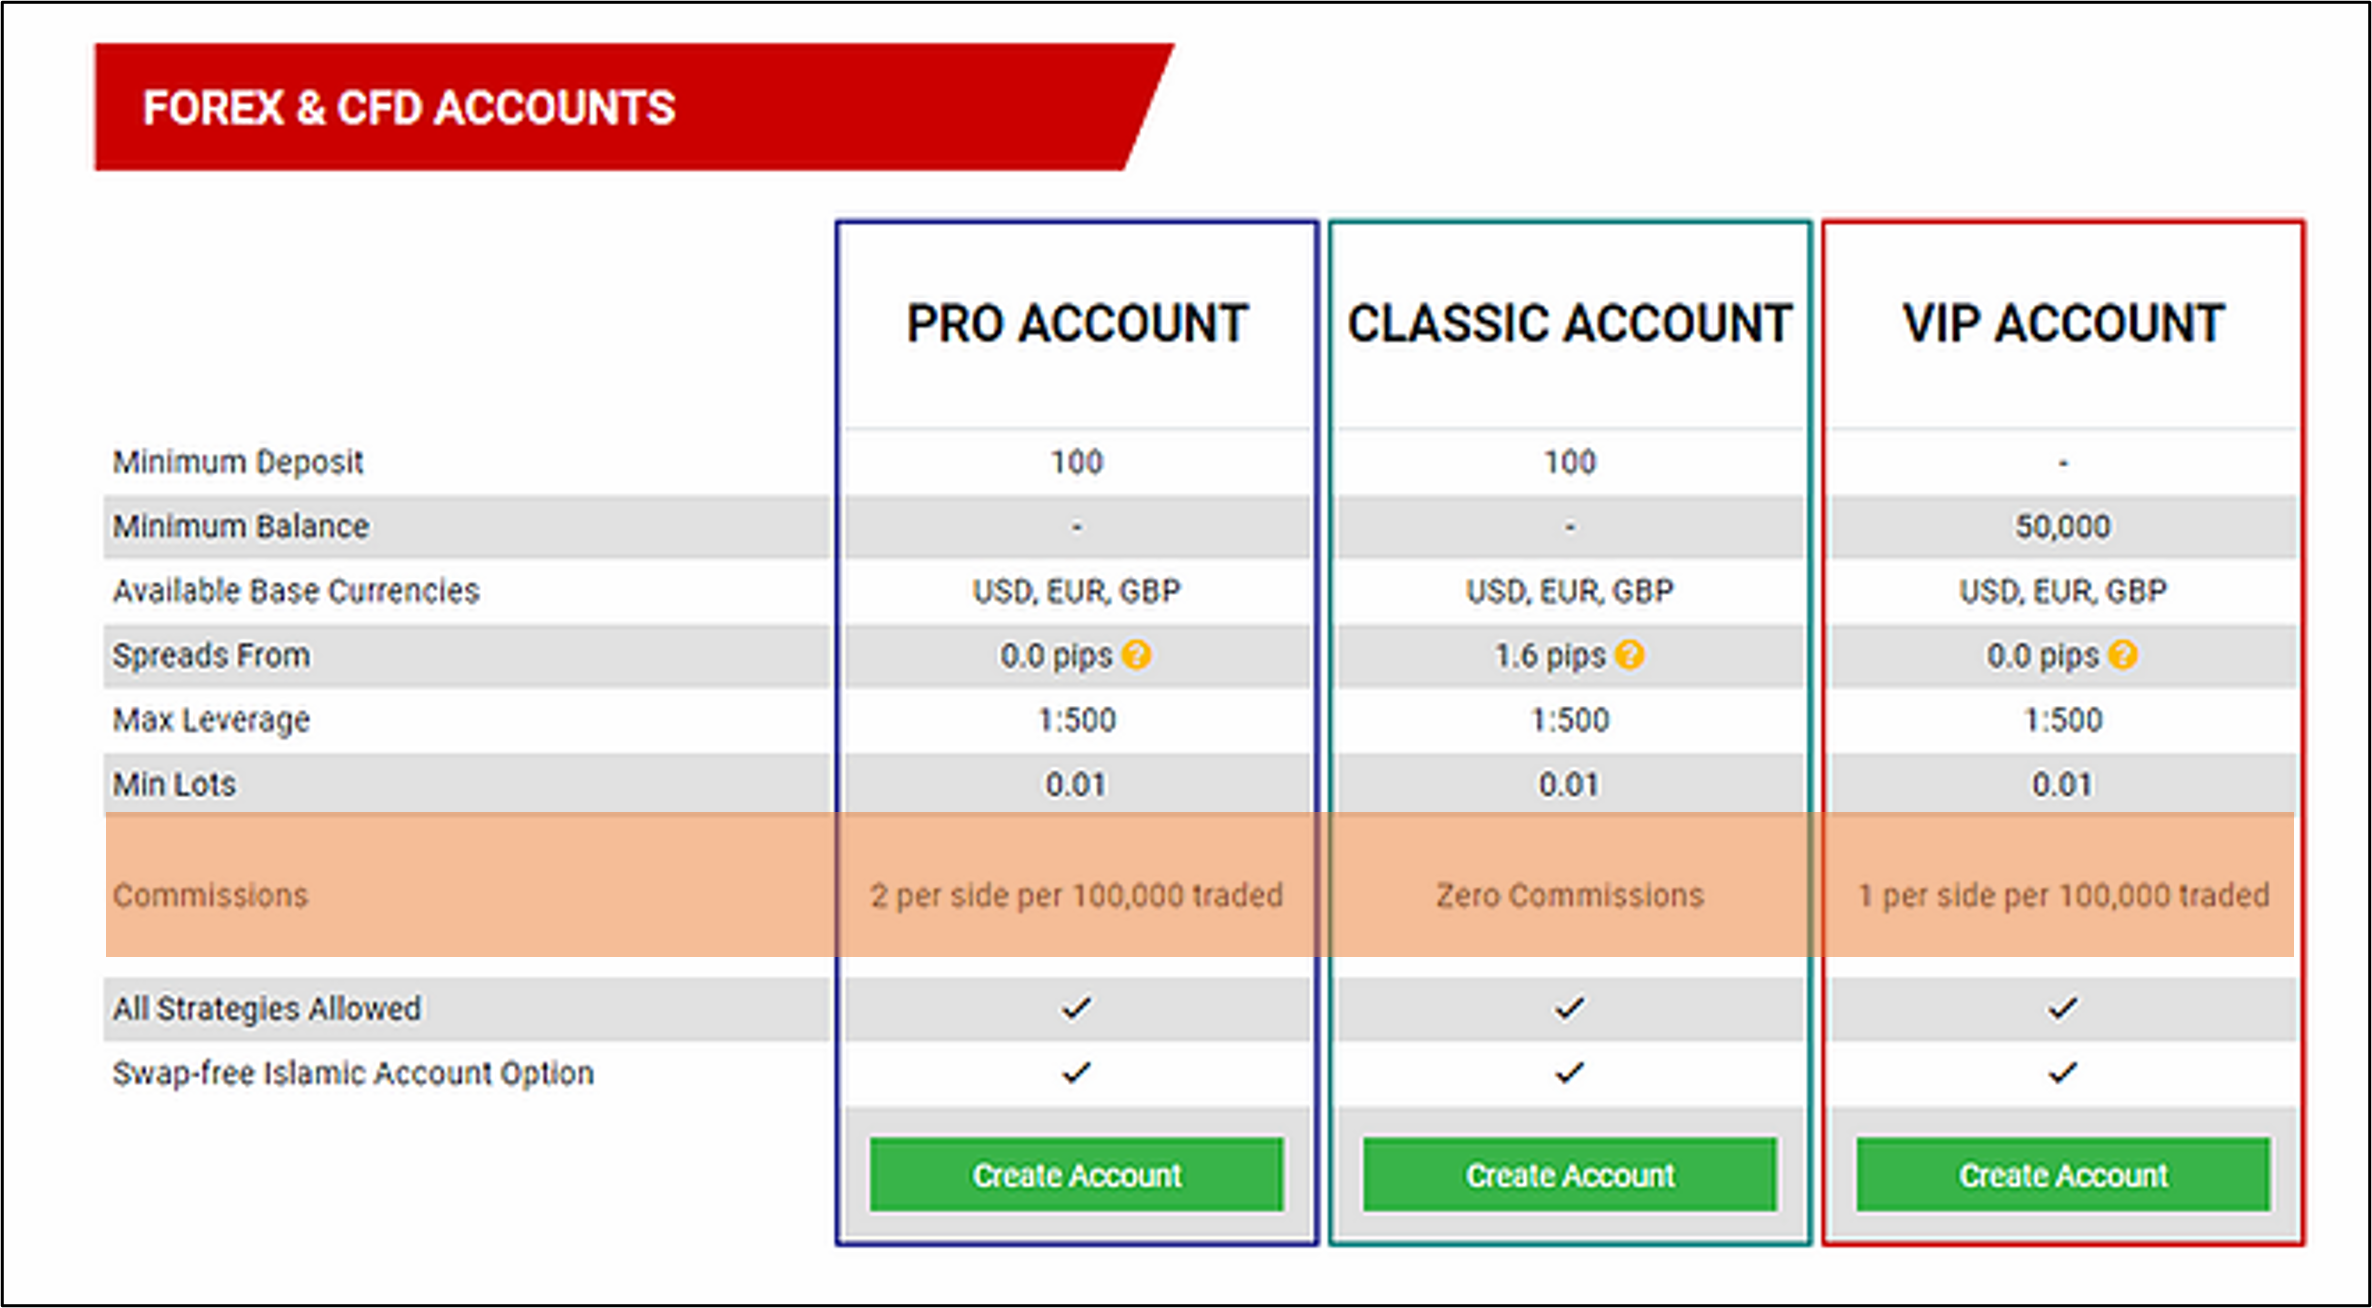Click Pro Account 0.01 min lots
The width and height of the screenshot is (2372, 1308).
click(x=1076, y=785)
